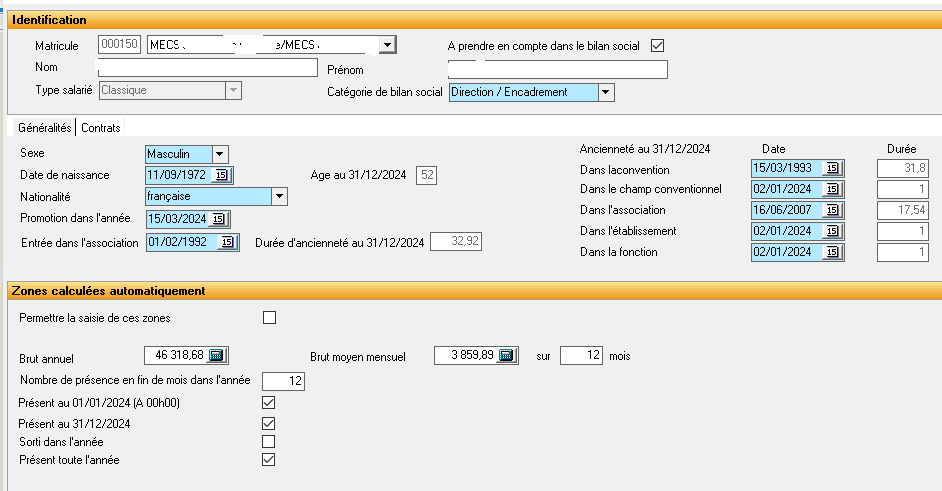This screenshot has height=491, width=942.
Task: Open calendar for Dans l'établissement date
Action: [x=832, y=232]
